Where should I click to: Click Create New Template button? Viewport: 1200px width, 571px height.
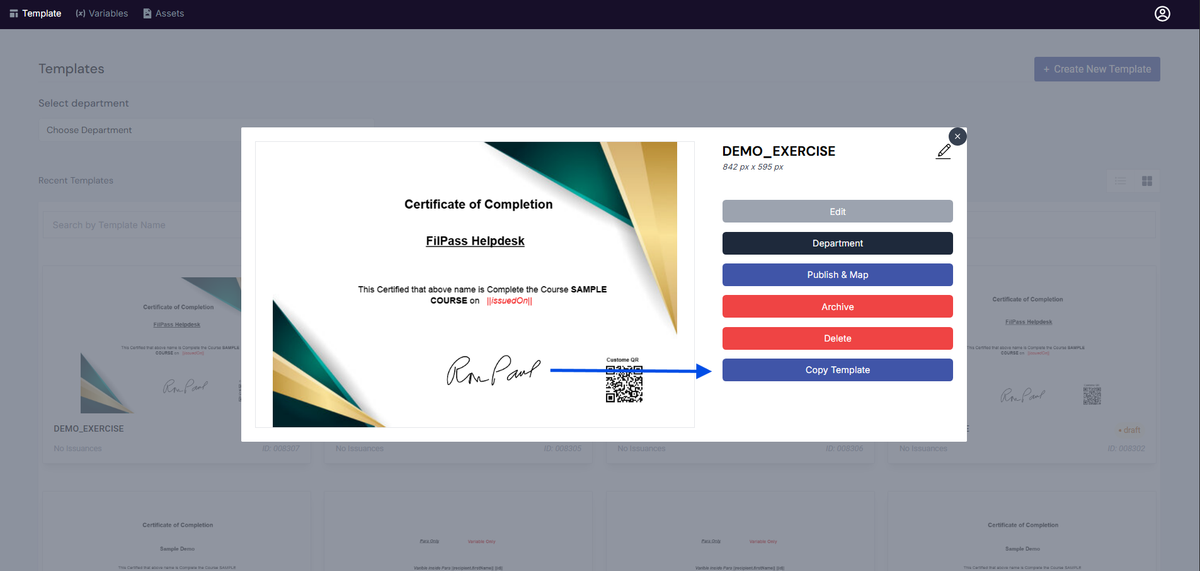click(1097, 69)
